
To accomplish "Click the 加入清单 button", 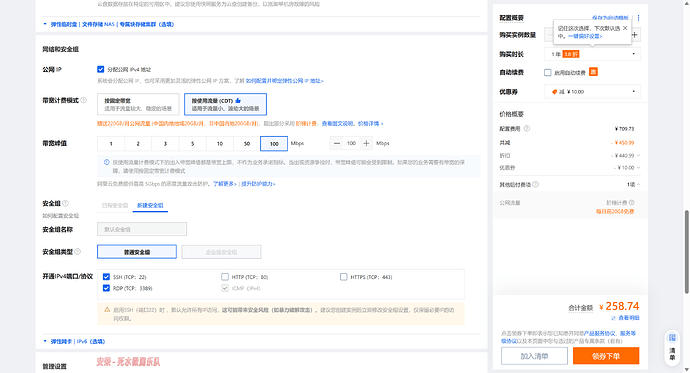I will (x=534, y=356).
